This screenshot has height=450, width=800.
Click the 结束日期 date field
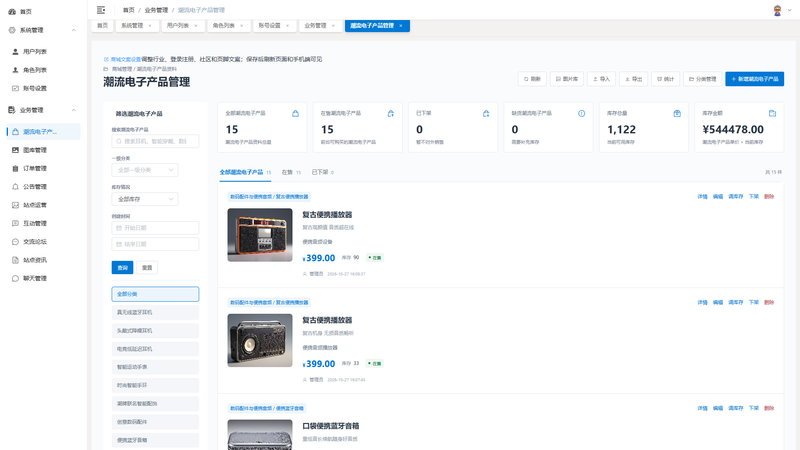[x=155, y=244]
